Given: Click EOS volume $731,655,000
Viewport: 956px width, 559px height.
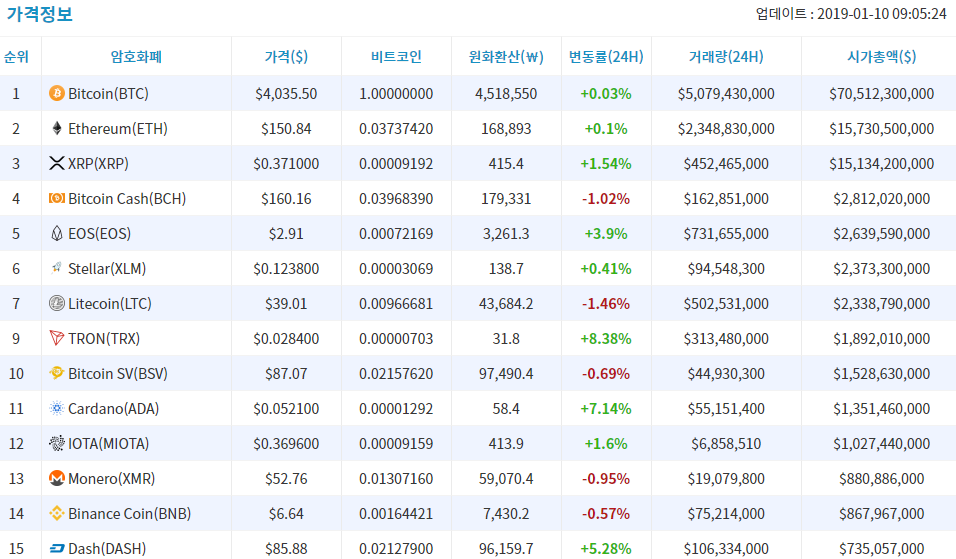Looking at the screenshot, I should tap(726, 234).
